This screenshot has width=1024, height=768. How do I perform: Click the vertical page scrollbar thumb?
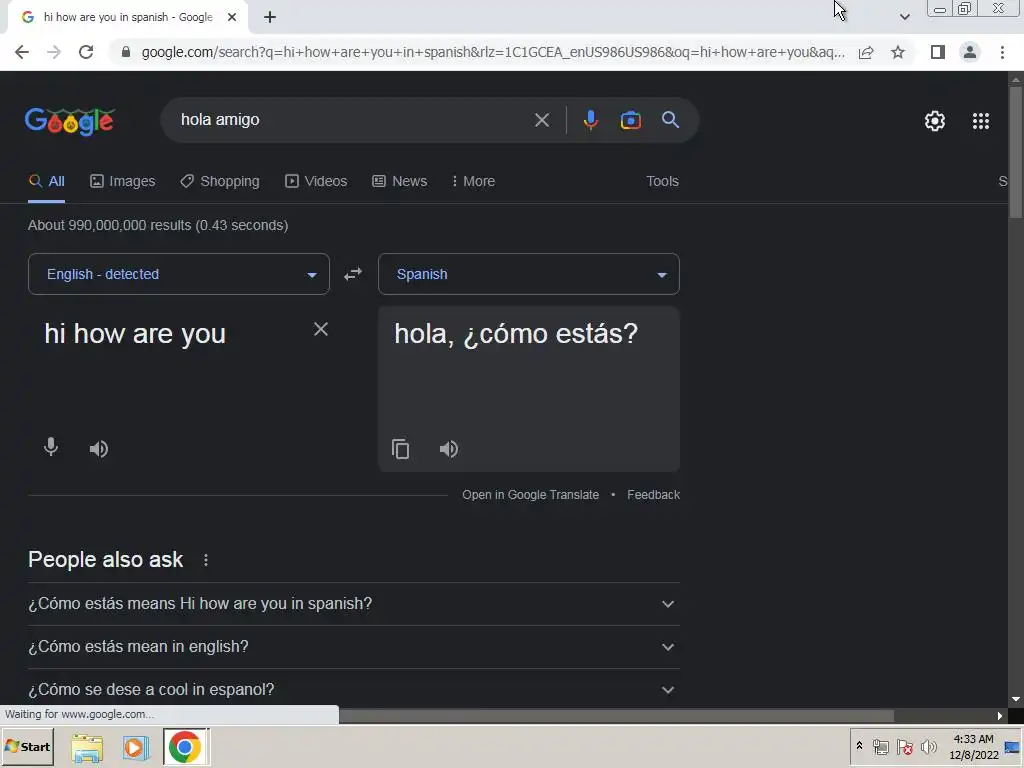1016,152
